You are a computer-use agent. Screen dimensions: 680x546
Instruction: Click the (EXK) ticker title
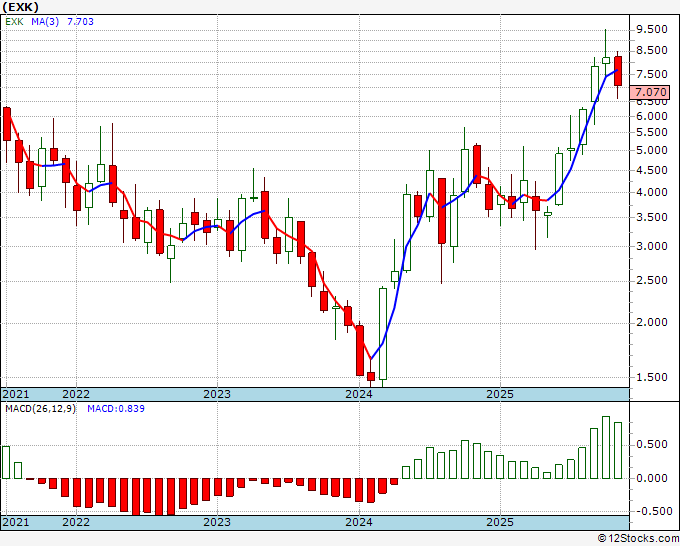pos(22,6)
